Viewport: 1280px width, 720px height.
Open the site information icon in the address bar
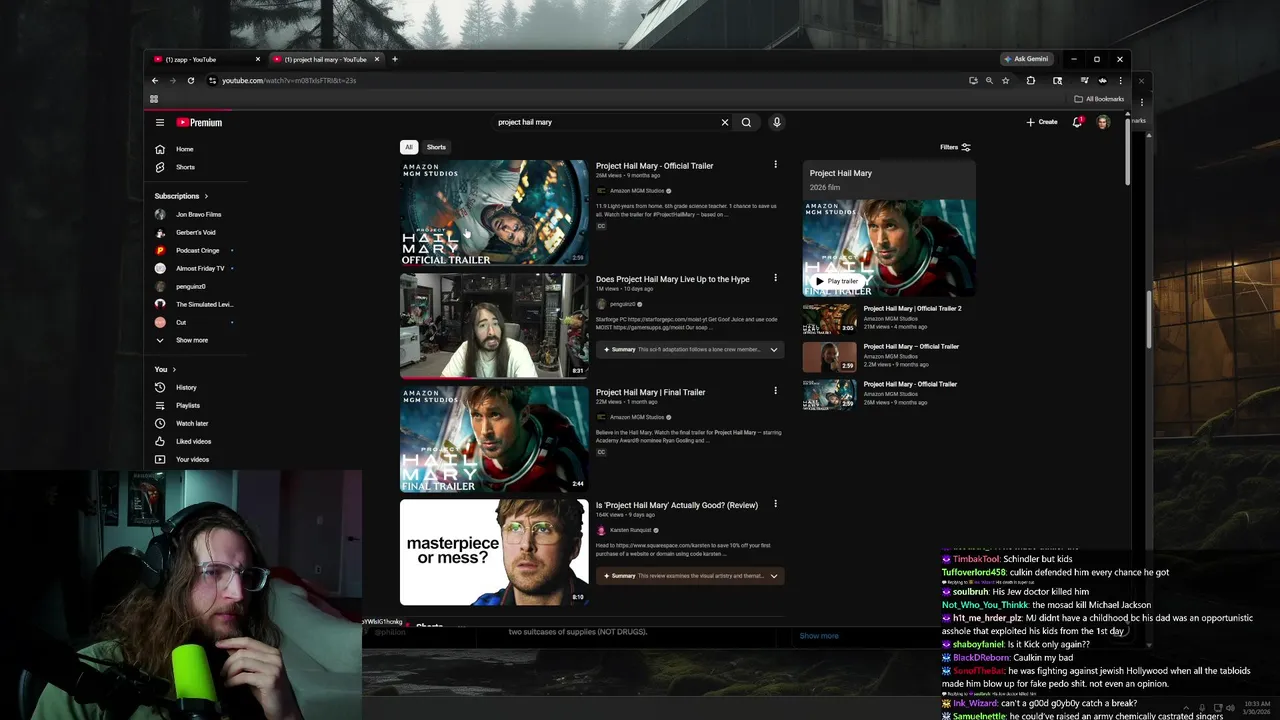point(212,80)
